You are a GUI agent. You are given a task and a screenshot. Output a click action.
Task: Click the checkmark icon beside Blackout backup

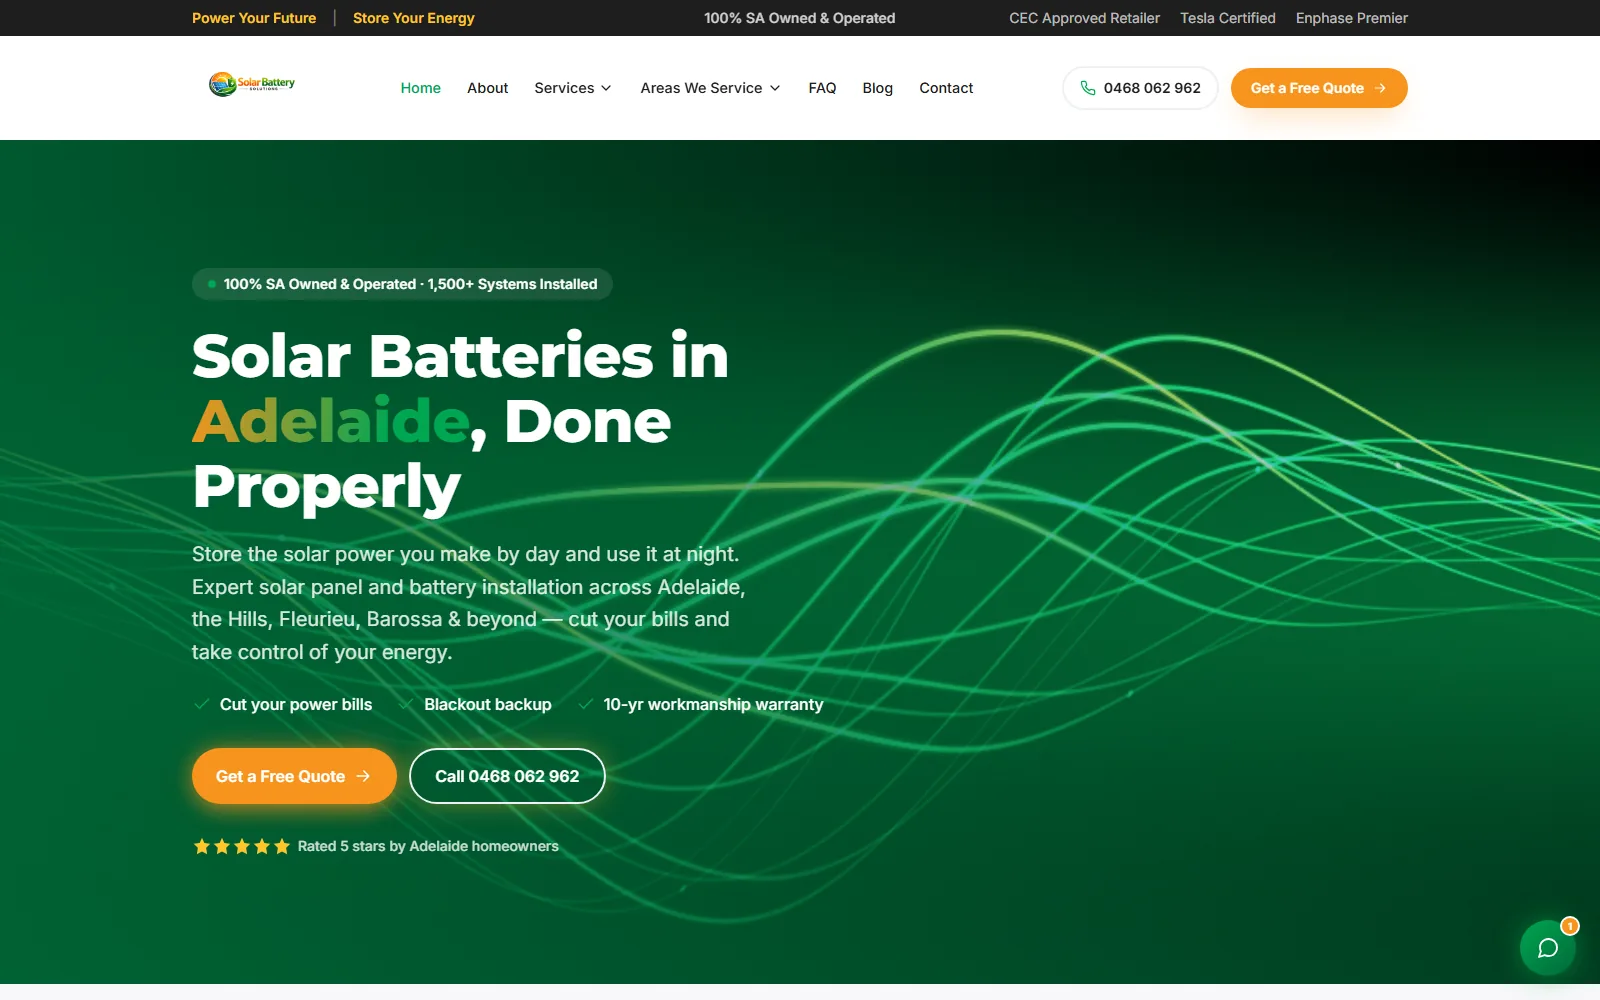[x=405, y=704]
